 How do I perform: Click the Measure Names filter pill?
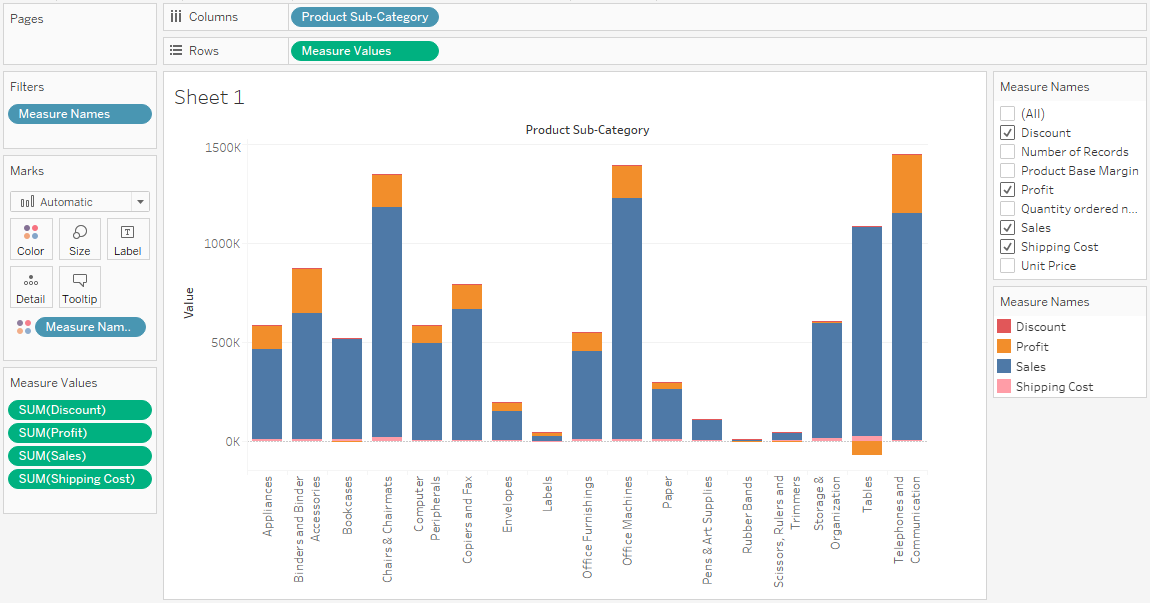79,114
